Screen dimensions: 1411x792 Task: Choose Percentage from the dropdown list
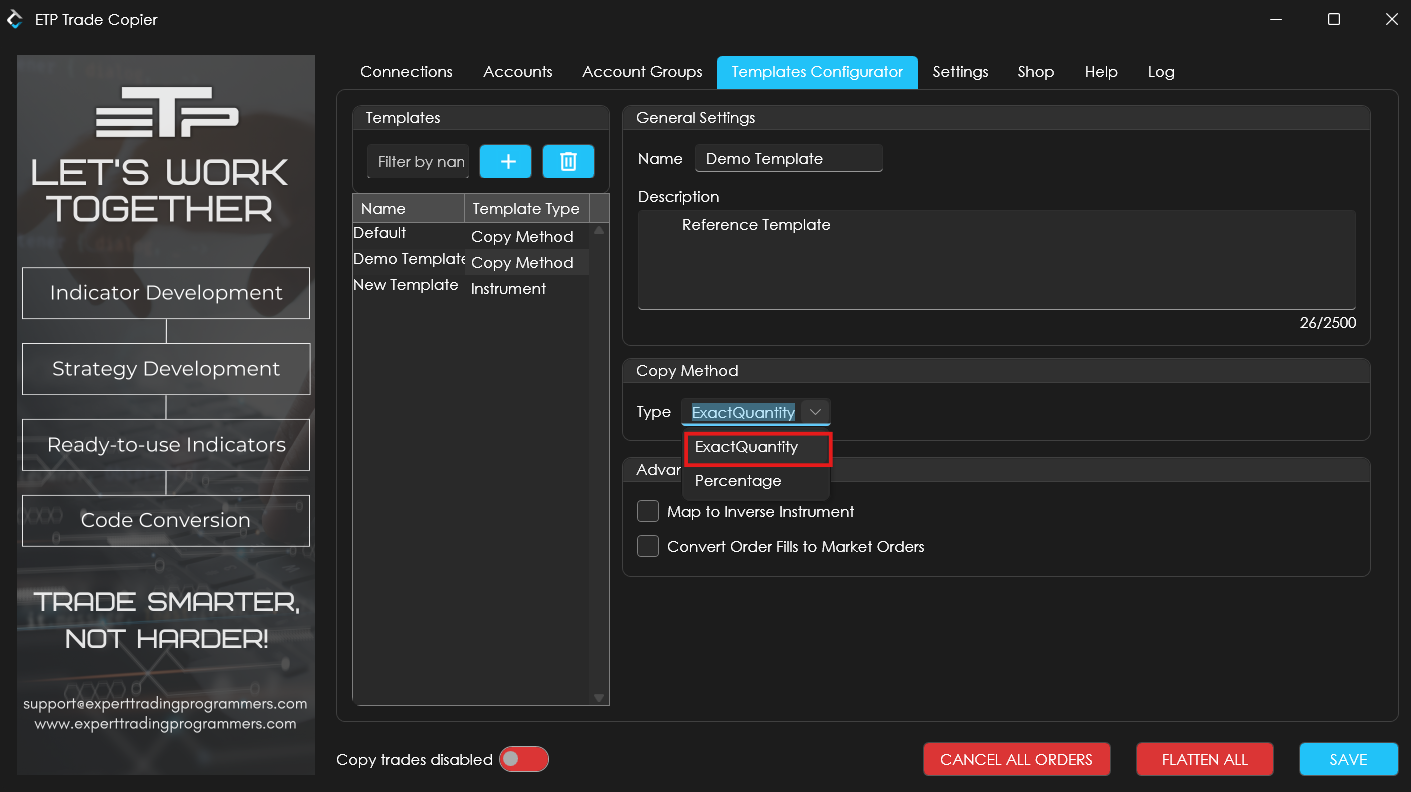pos(757,481)
